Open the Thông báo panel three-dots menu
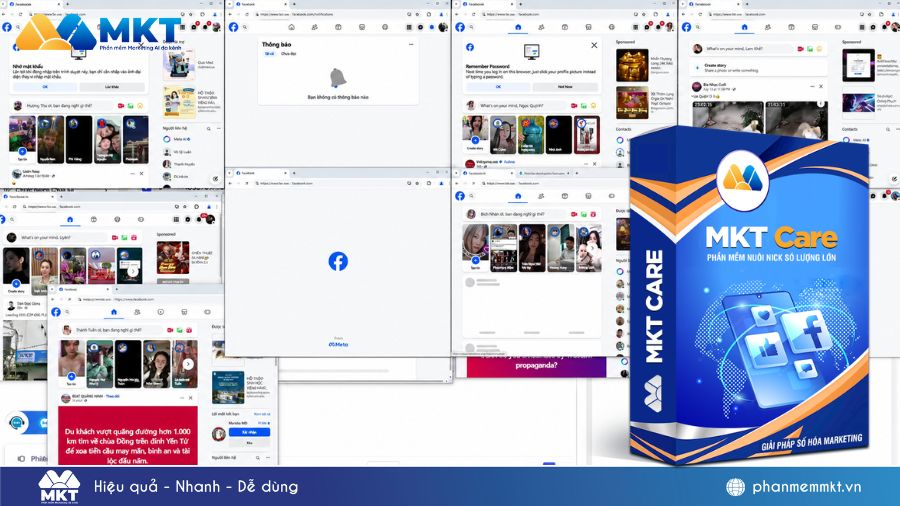The height and width of the screenshot is (506, 900). pyautogui.click(x=411, y=44)
